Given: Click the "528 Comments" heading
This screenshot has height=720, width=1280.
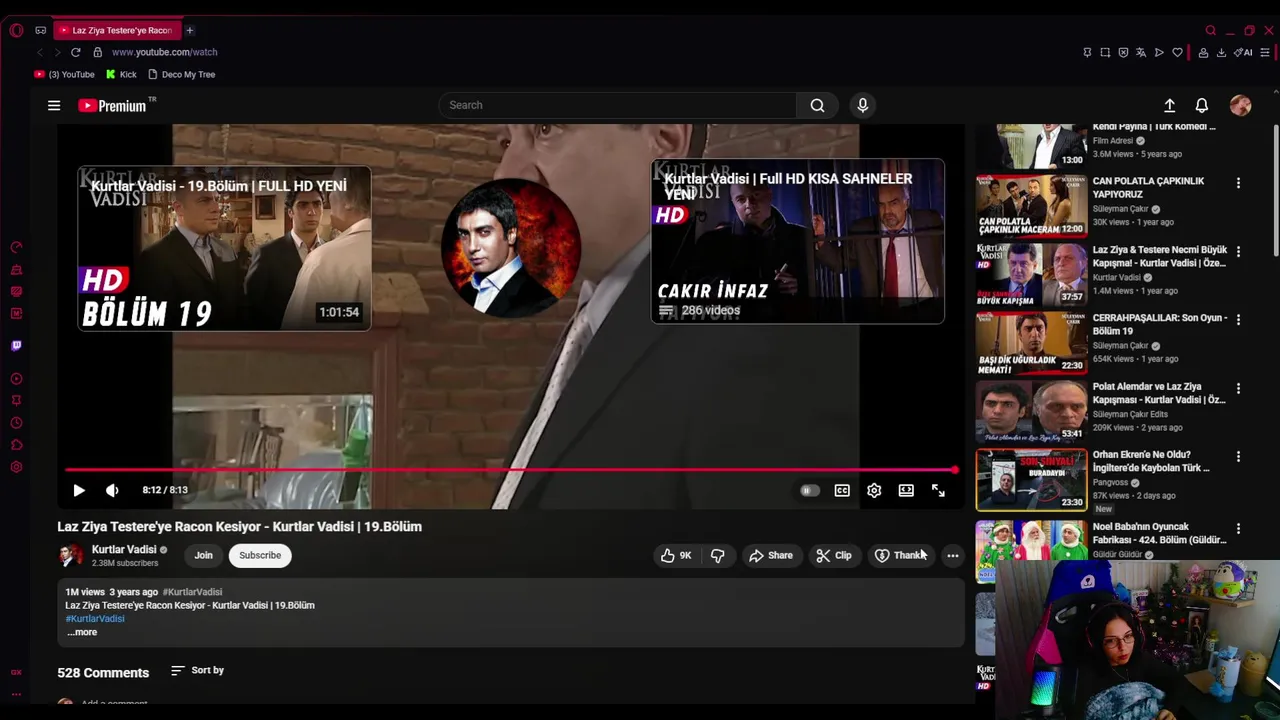Looking at the screenshot, I should coord(103,673).
